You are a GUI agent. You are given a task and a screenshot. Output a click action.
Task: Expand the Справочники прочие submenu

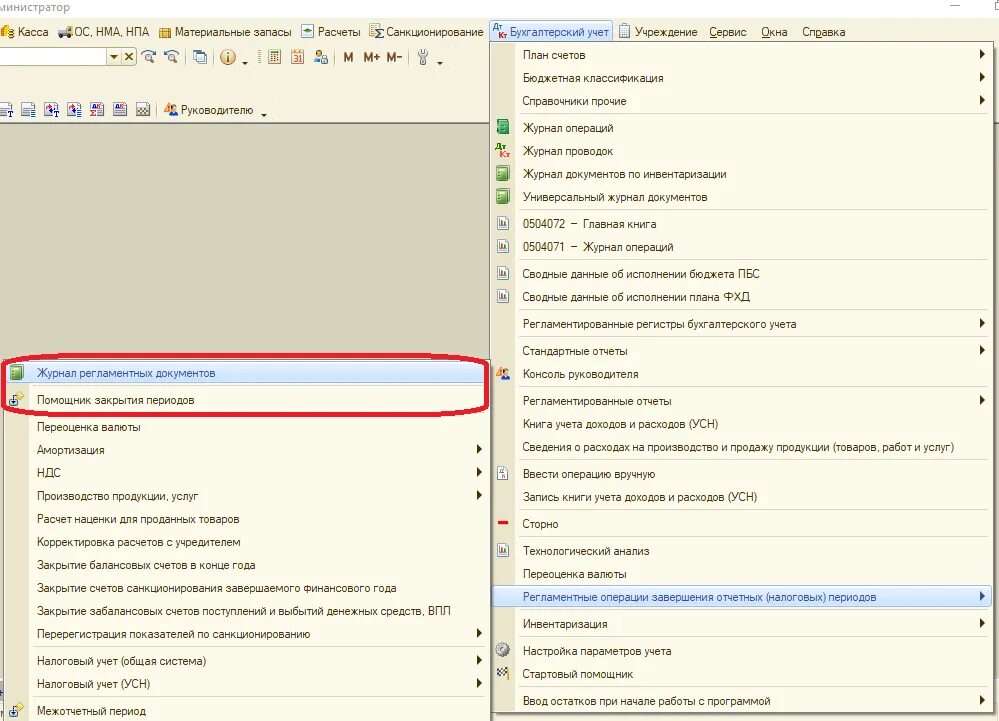coord(982,100)
